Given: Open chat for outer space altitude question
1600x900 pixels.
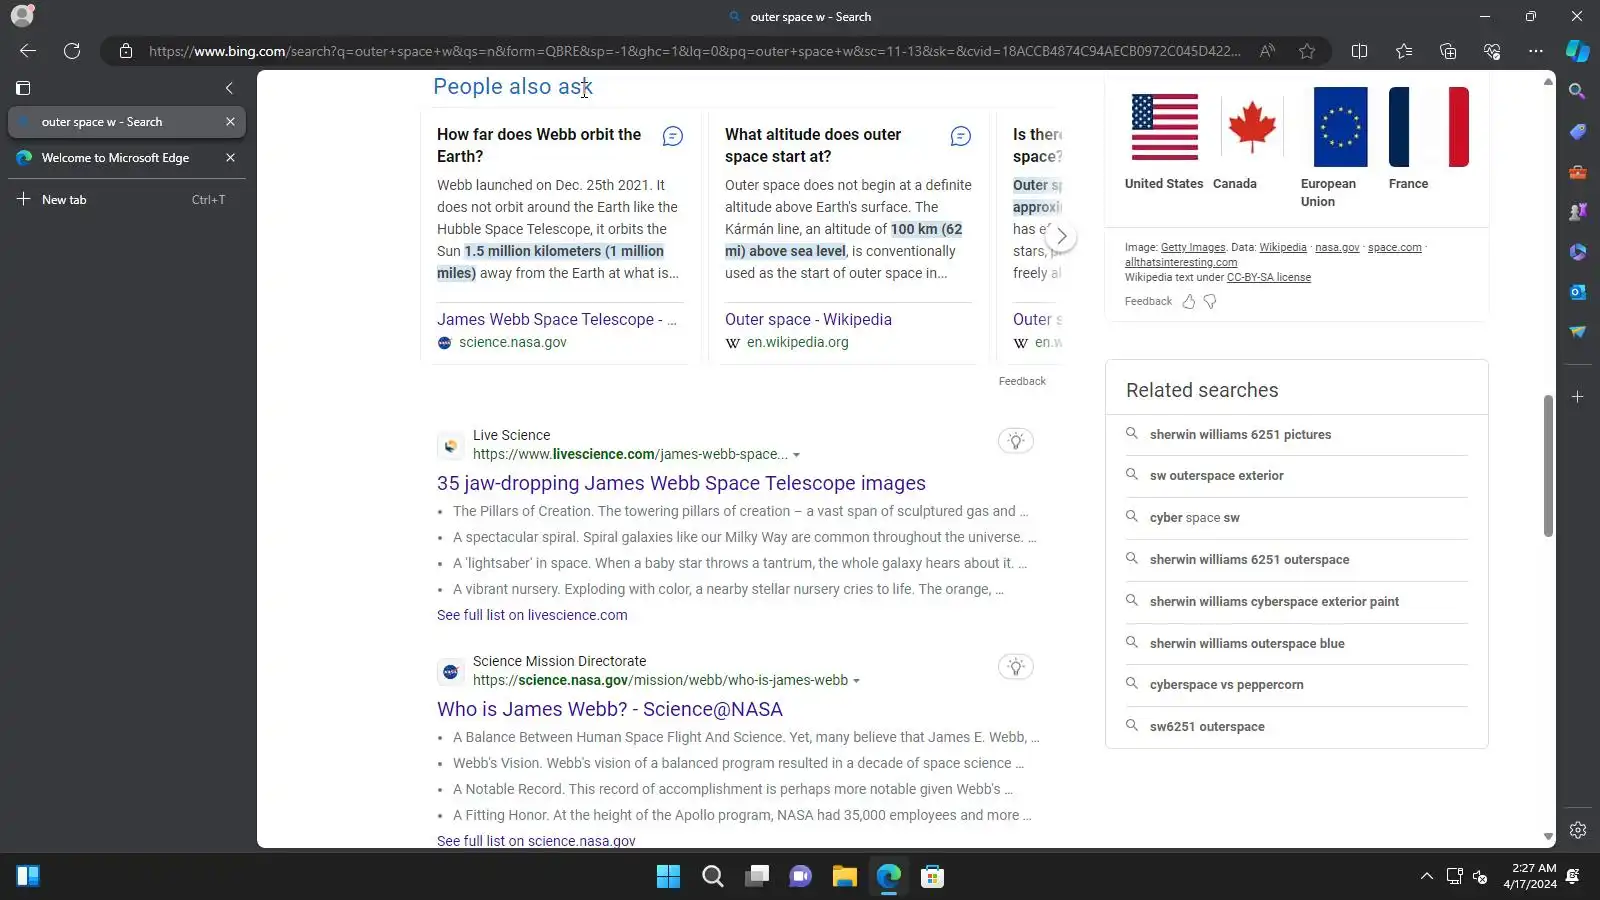Looking at the screenshot, I should coord(961,136).
